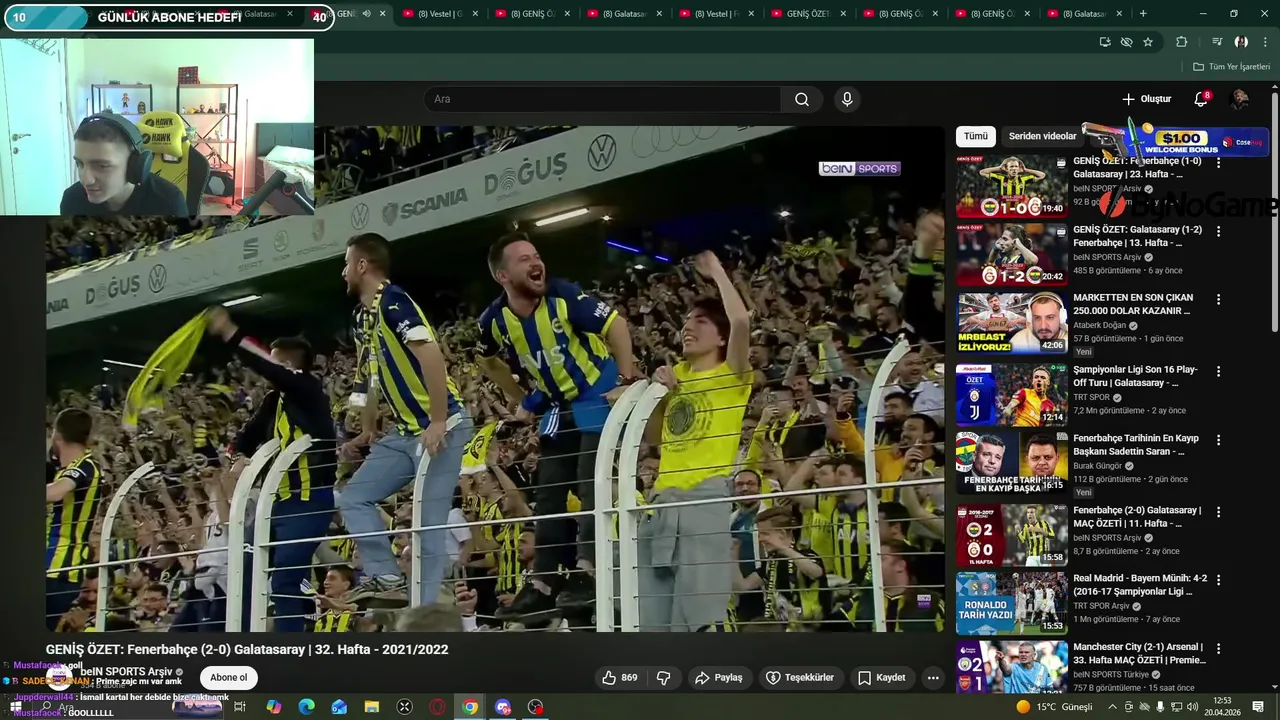1280x720 pixels.
Task: Open Microsoft Edge from the taskbar
Action: pyautogui.click(x=306, y=707)
